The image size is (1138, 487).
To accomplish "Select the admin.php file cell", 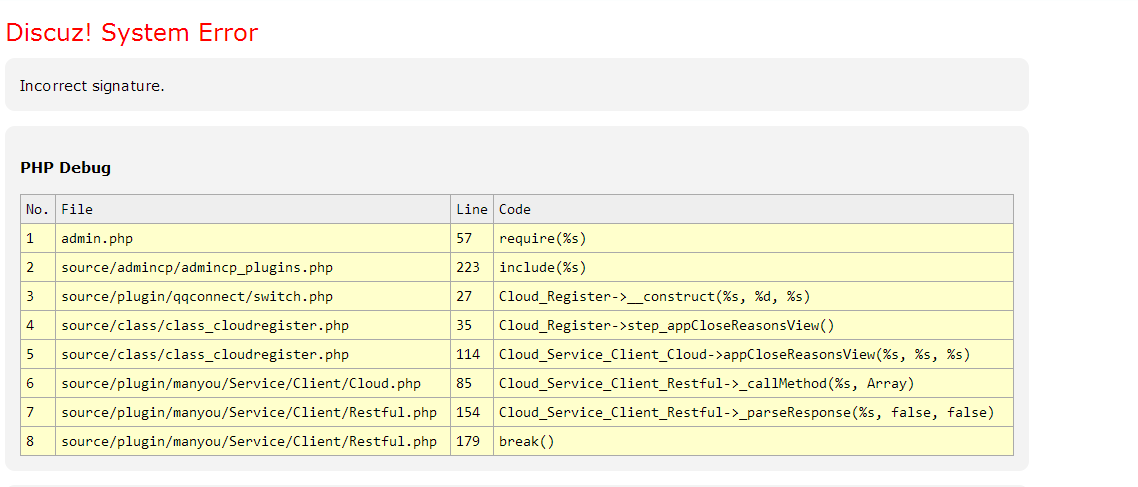I will tap(253, 238).
